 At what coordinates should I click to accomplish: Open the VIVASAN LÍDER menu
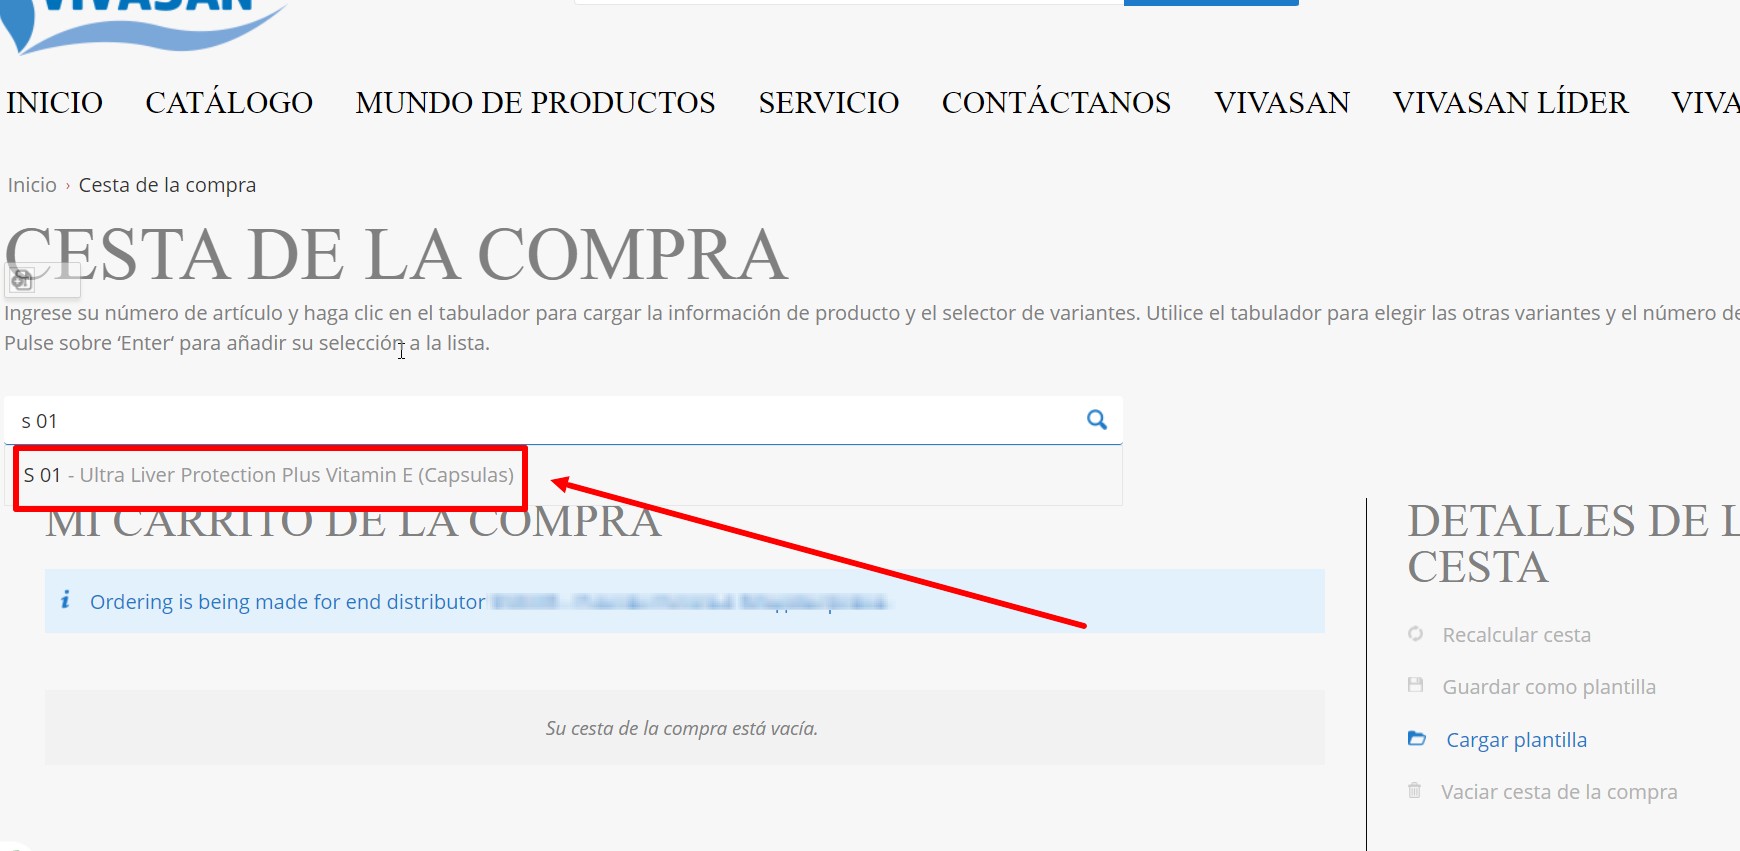1510,102
